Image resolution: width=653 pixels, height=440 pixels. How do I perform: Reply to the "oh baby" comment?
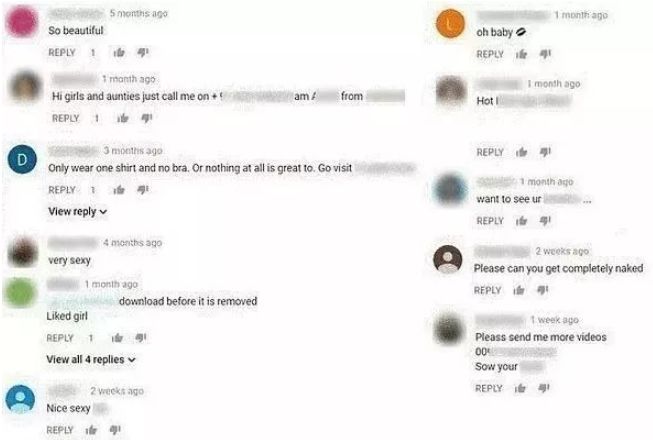490,54
